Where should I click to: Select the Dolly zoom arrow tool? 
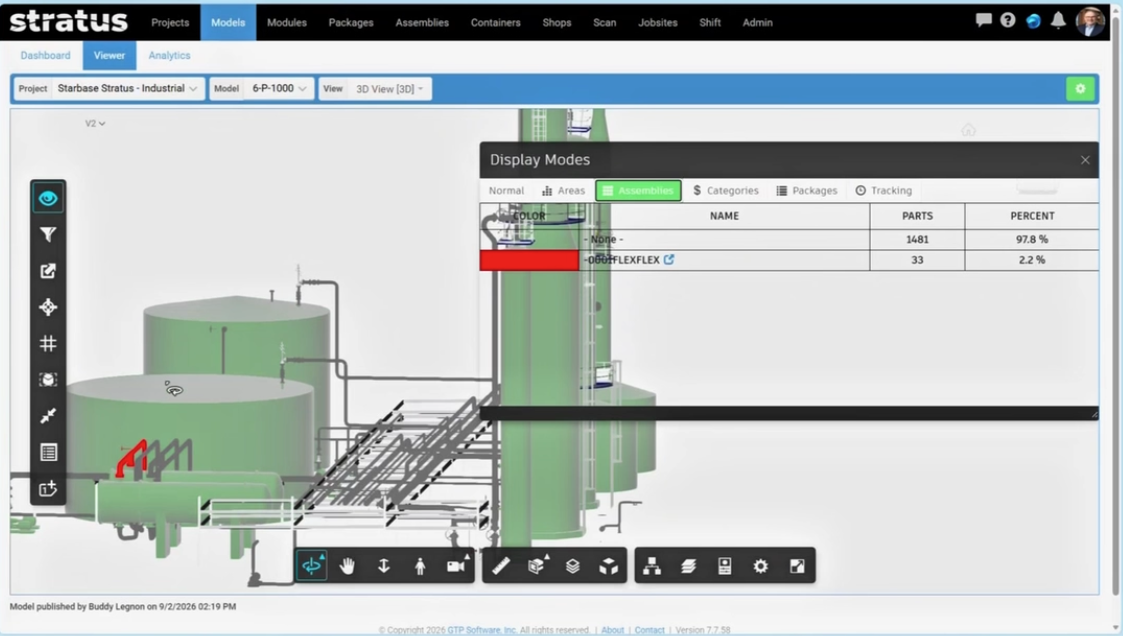(x=384, y=566)
